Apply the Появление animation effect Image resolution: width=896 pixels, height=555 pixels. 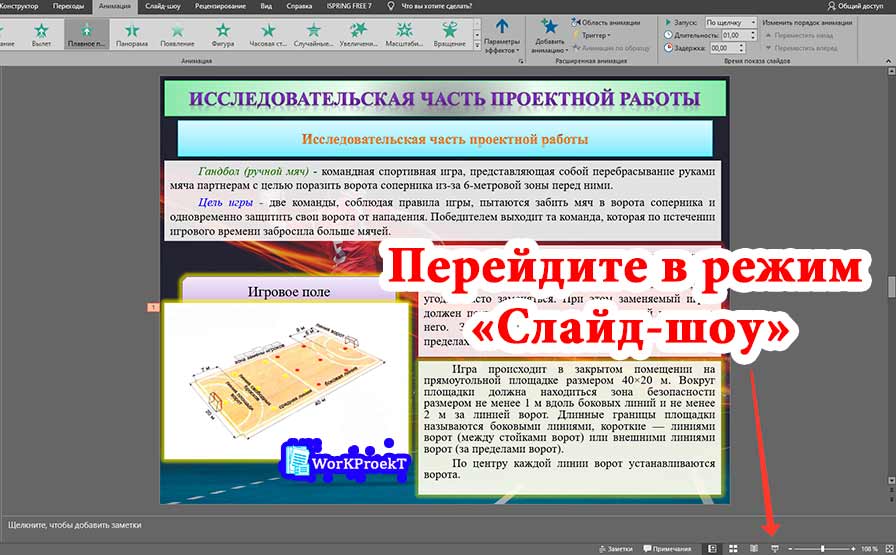coord(177,35)
